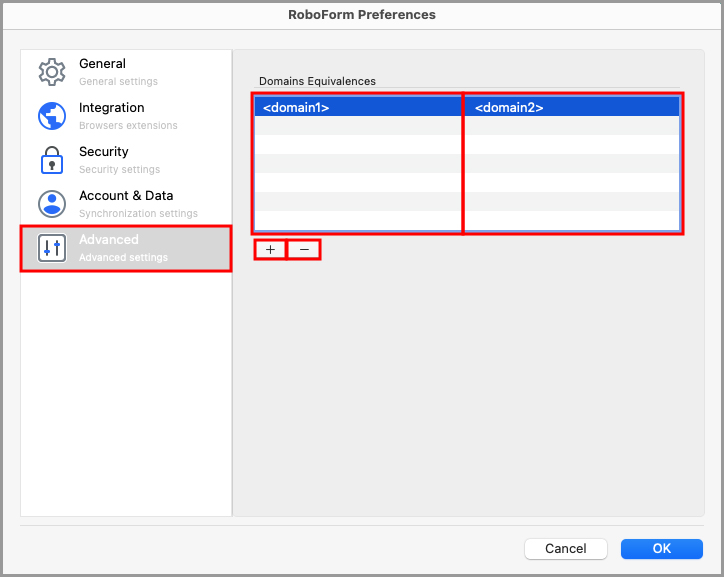Click the 'Synchronization settings' subtitle

click(x=139, y=214)
